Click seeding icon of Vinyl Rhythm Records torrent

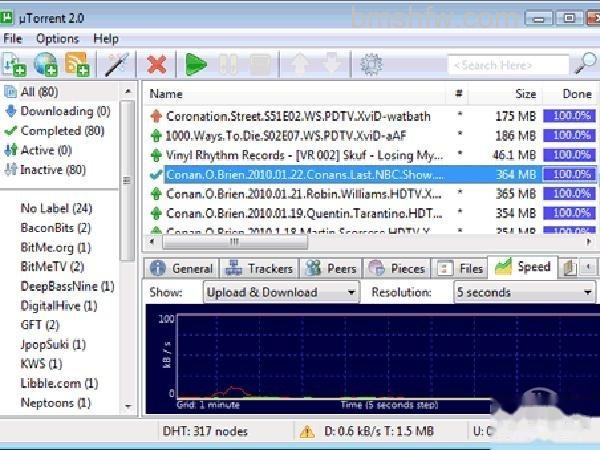(x=156, y=155)
